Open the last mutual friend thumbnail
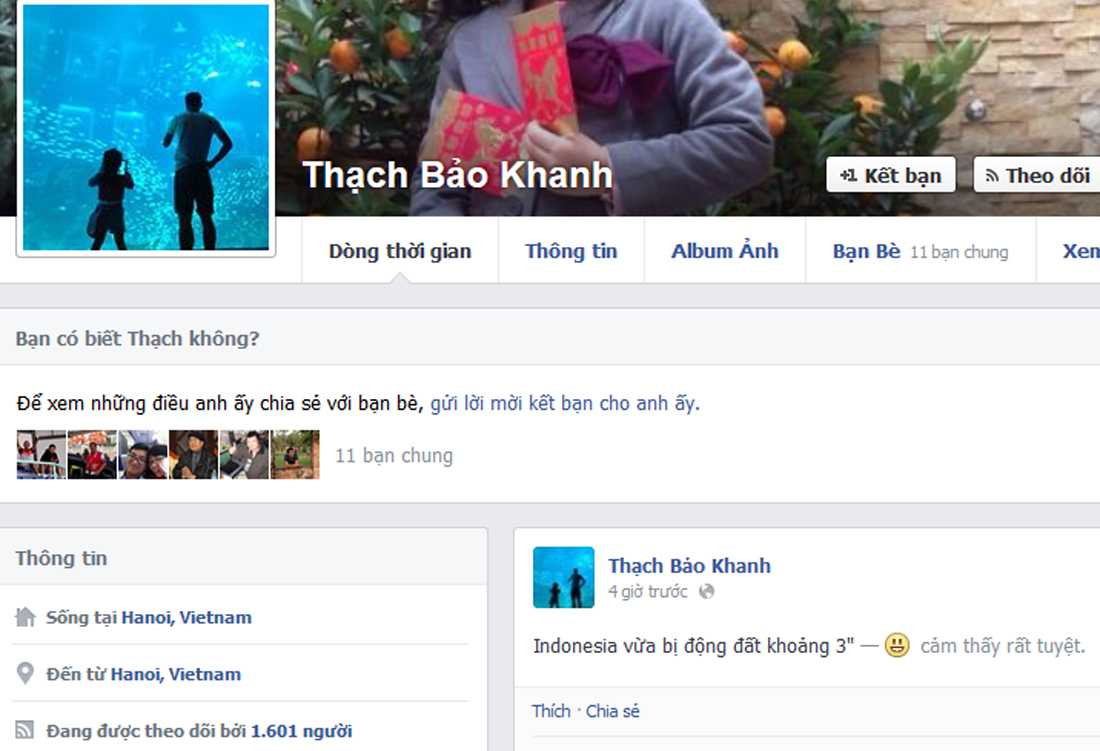 point(295,454)
